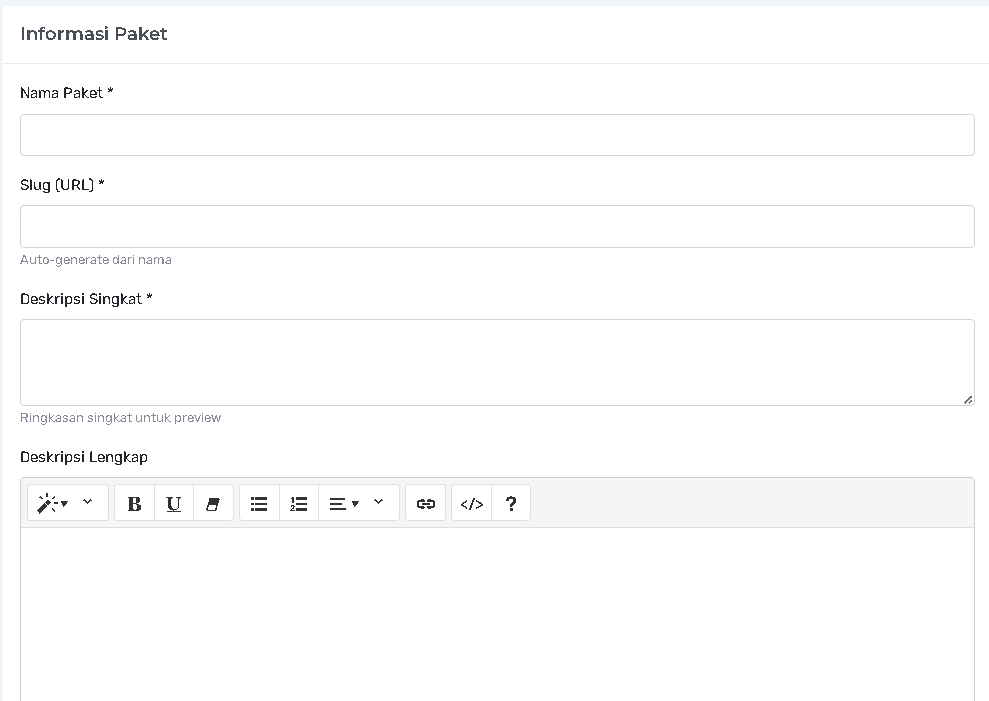The height and width of the screenshot is (701, 989).
Task: Click the eraser to remove font style
Action: 213,504
